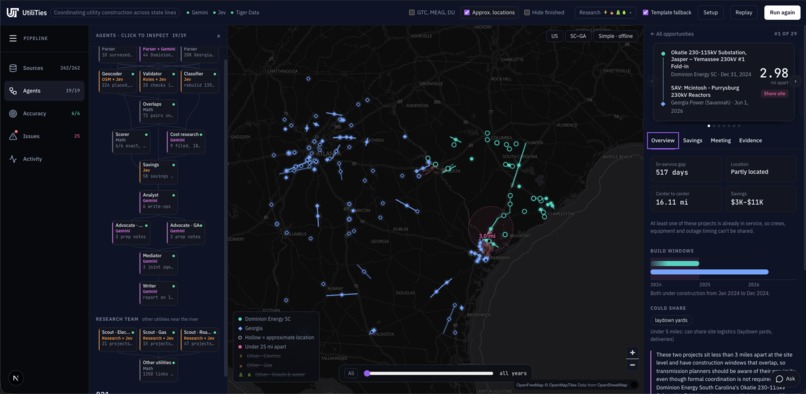
Task: Inspect the Writer agent node
Action: click(x=158, y=293)
